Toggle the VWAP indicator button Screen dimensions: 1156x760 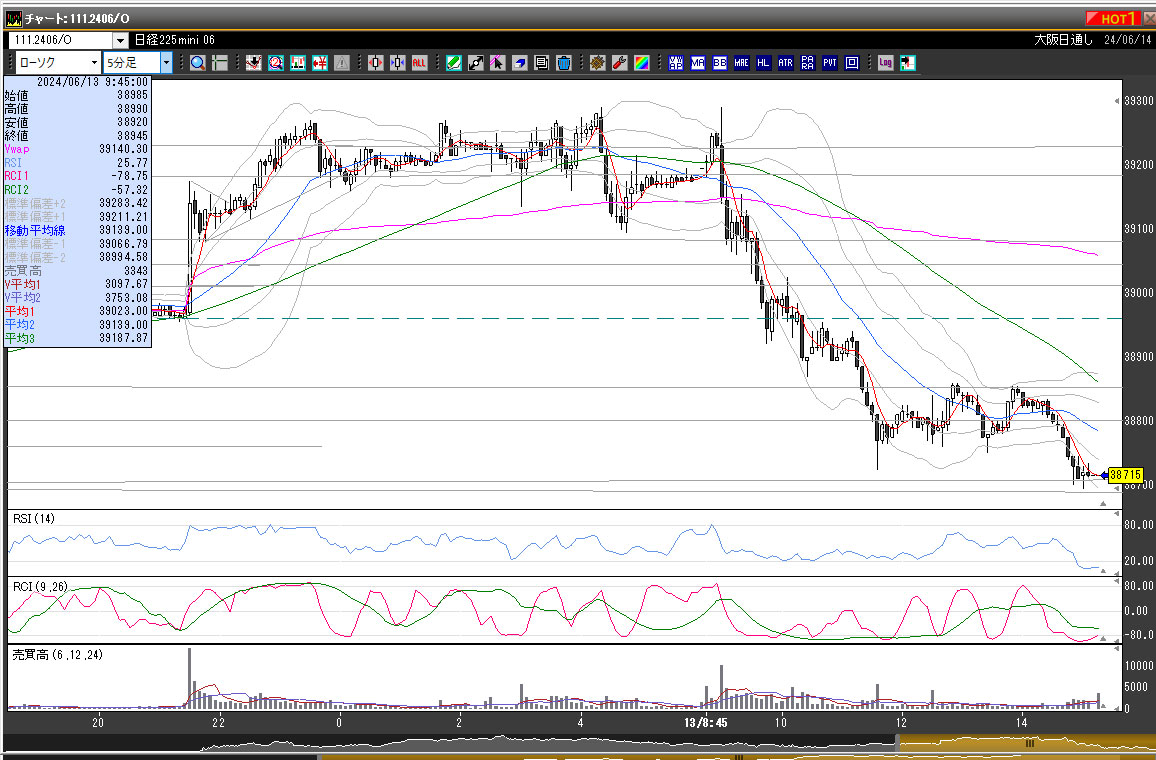[675, 63]
